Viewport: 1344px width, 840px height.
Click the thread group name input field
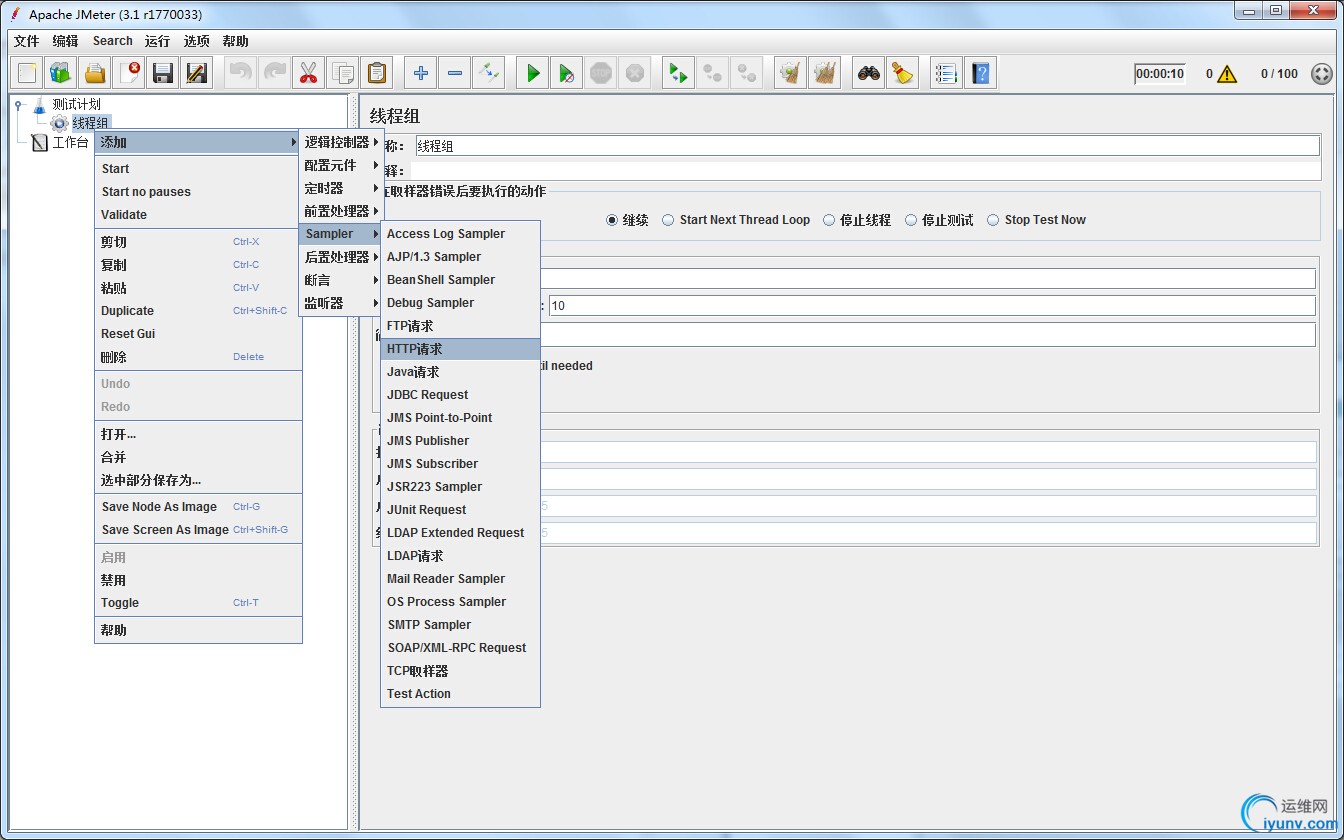click(x=867, y=146)
